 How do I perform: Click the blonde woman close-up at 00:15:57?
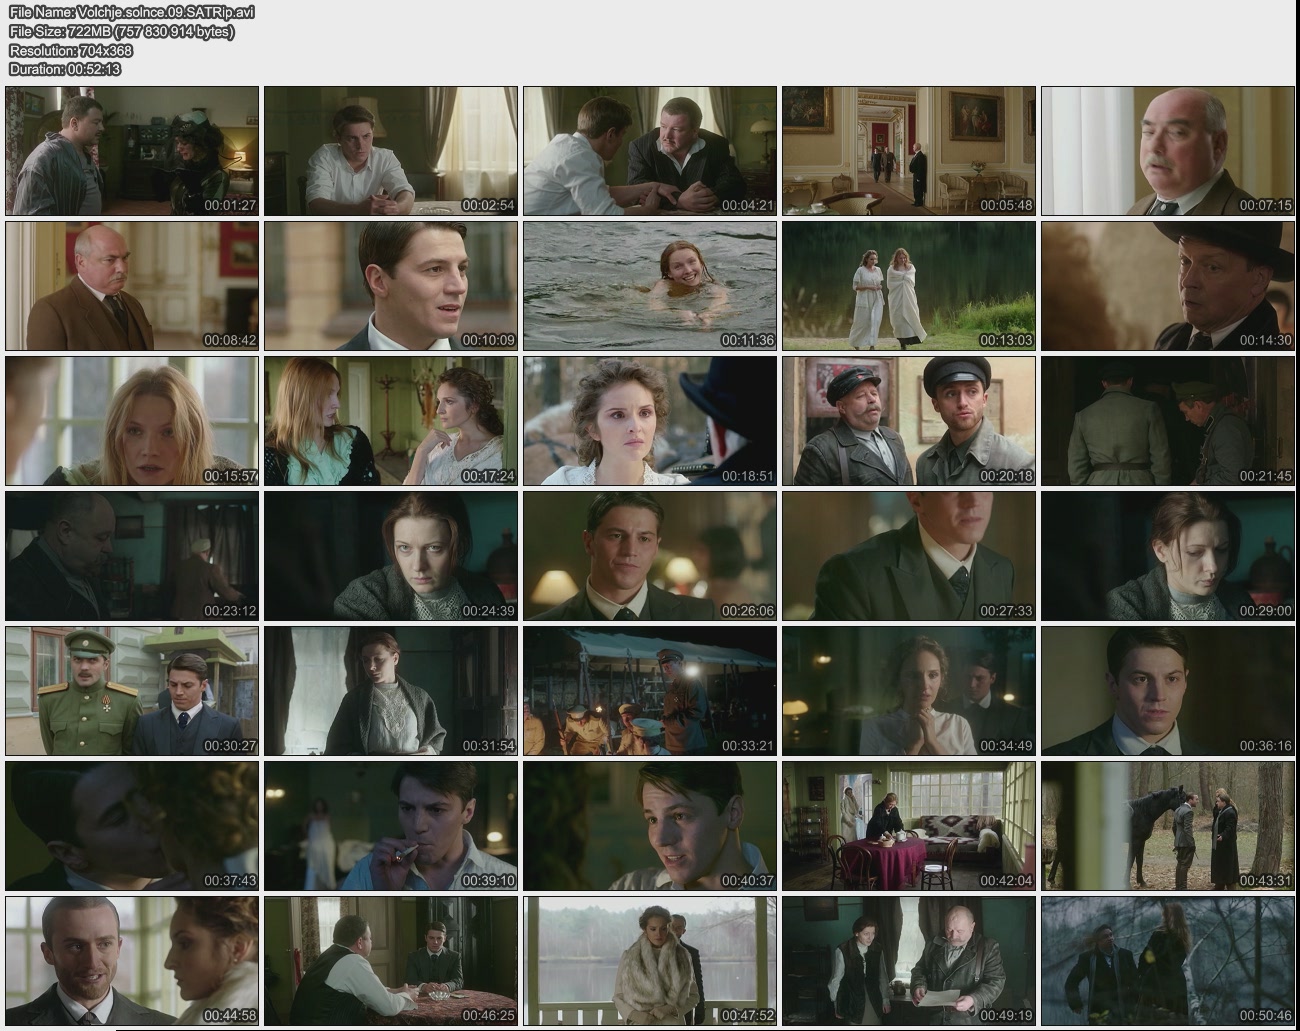click(132, 420)
